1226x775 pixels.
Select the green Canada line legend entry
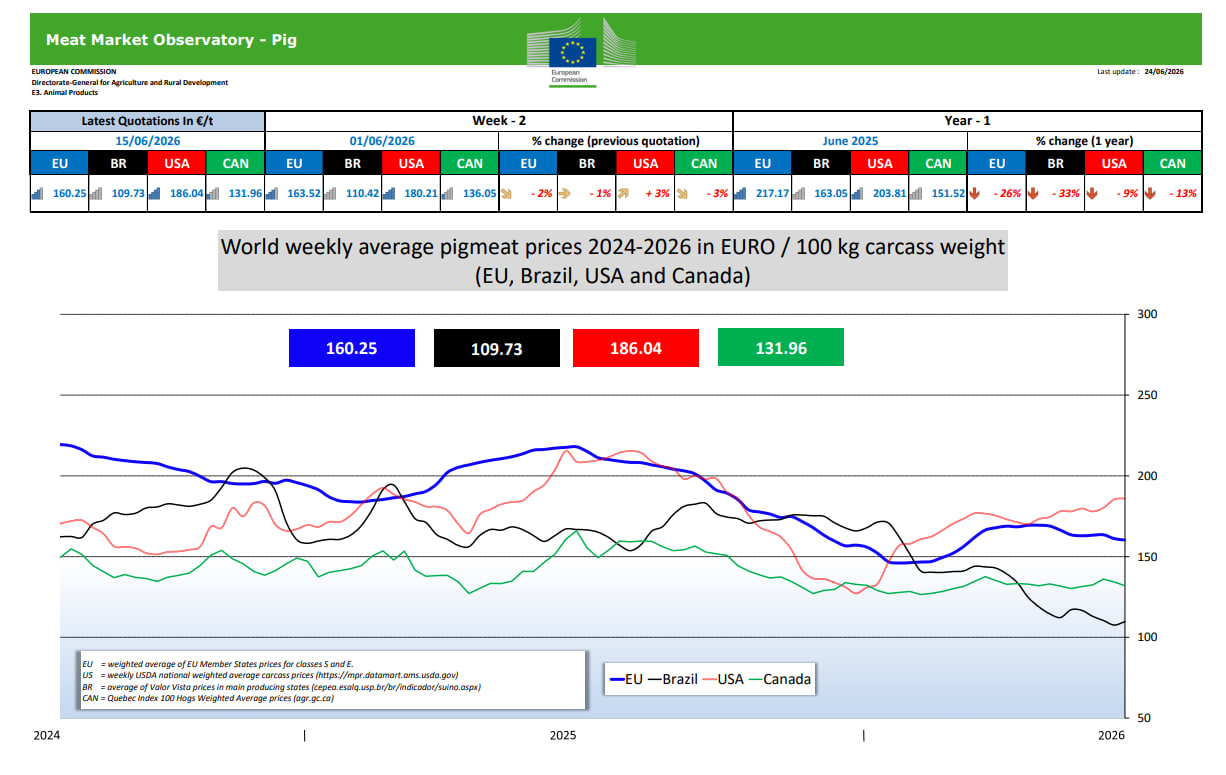click(x=779, y=679)
